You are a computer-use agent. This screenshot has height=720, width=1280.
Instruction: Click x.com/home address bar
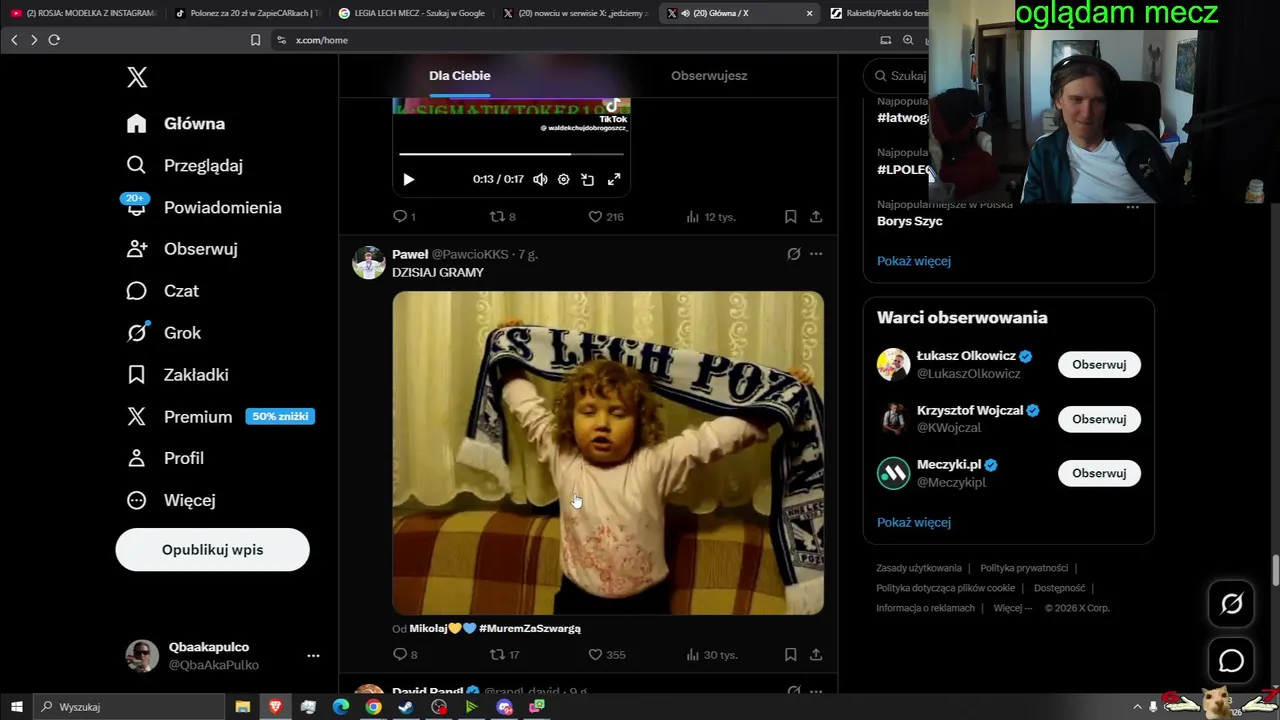point(570,40)
